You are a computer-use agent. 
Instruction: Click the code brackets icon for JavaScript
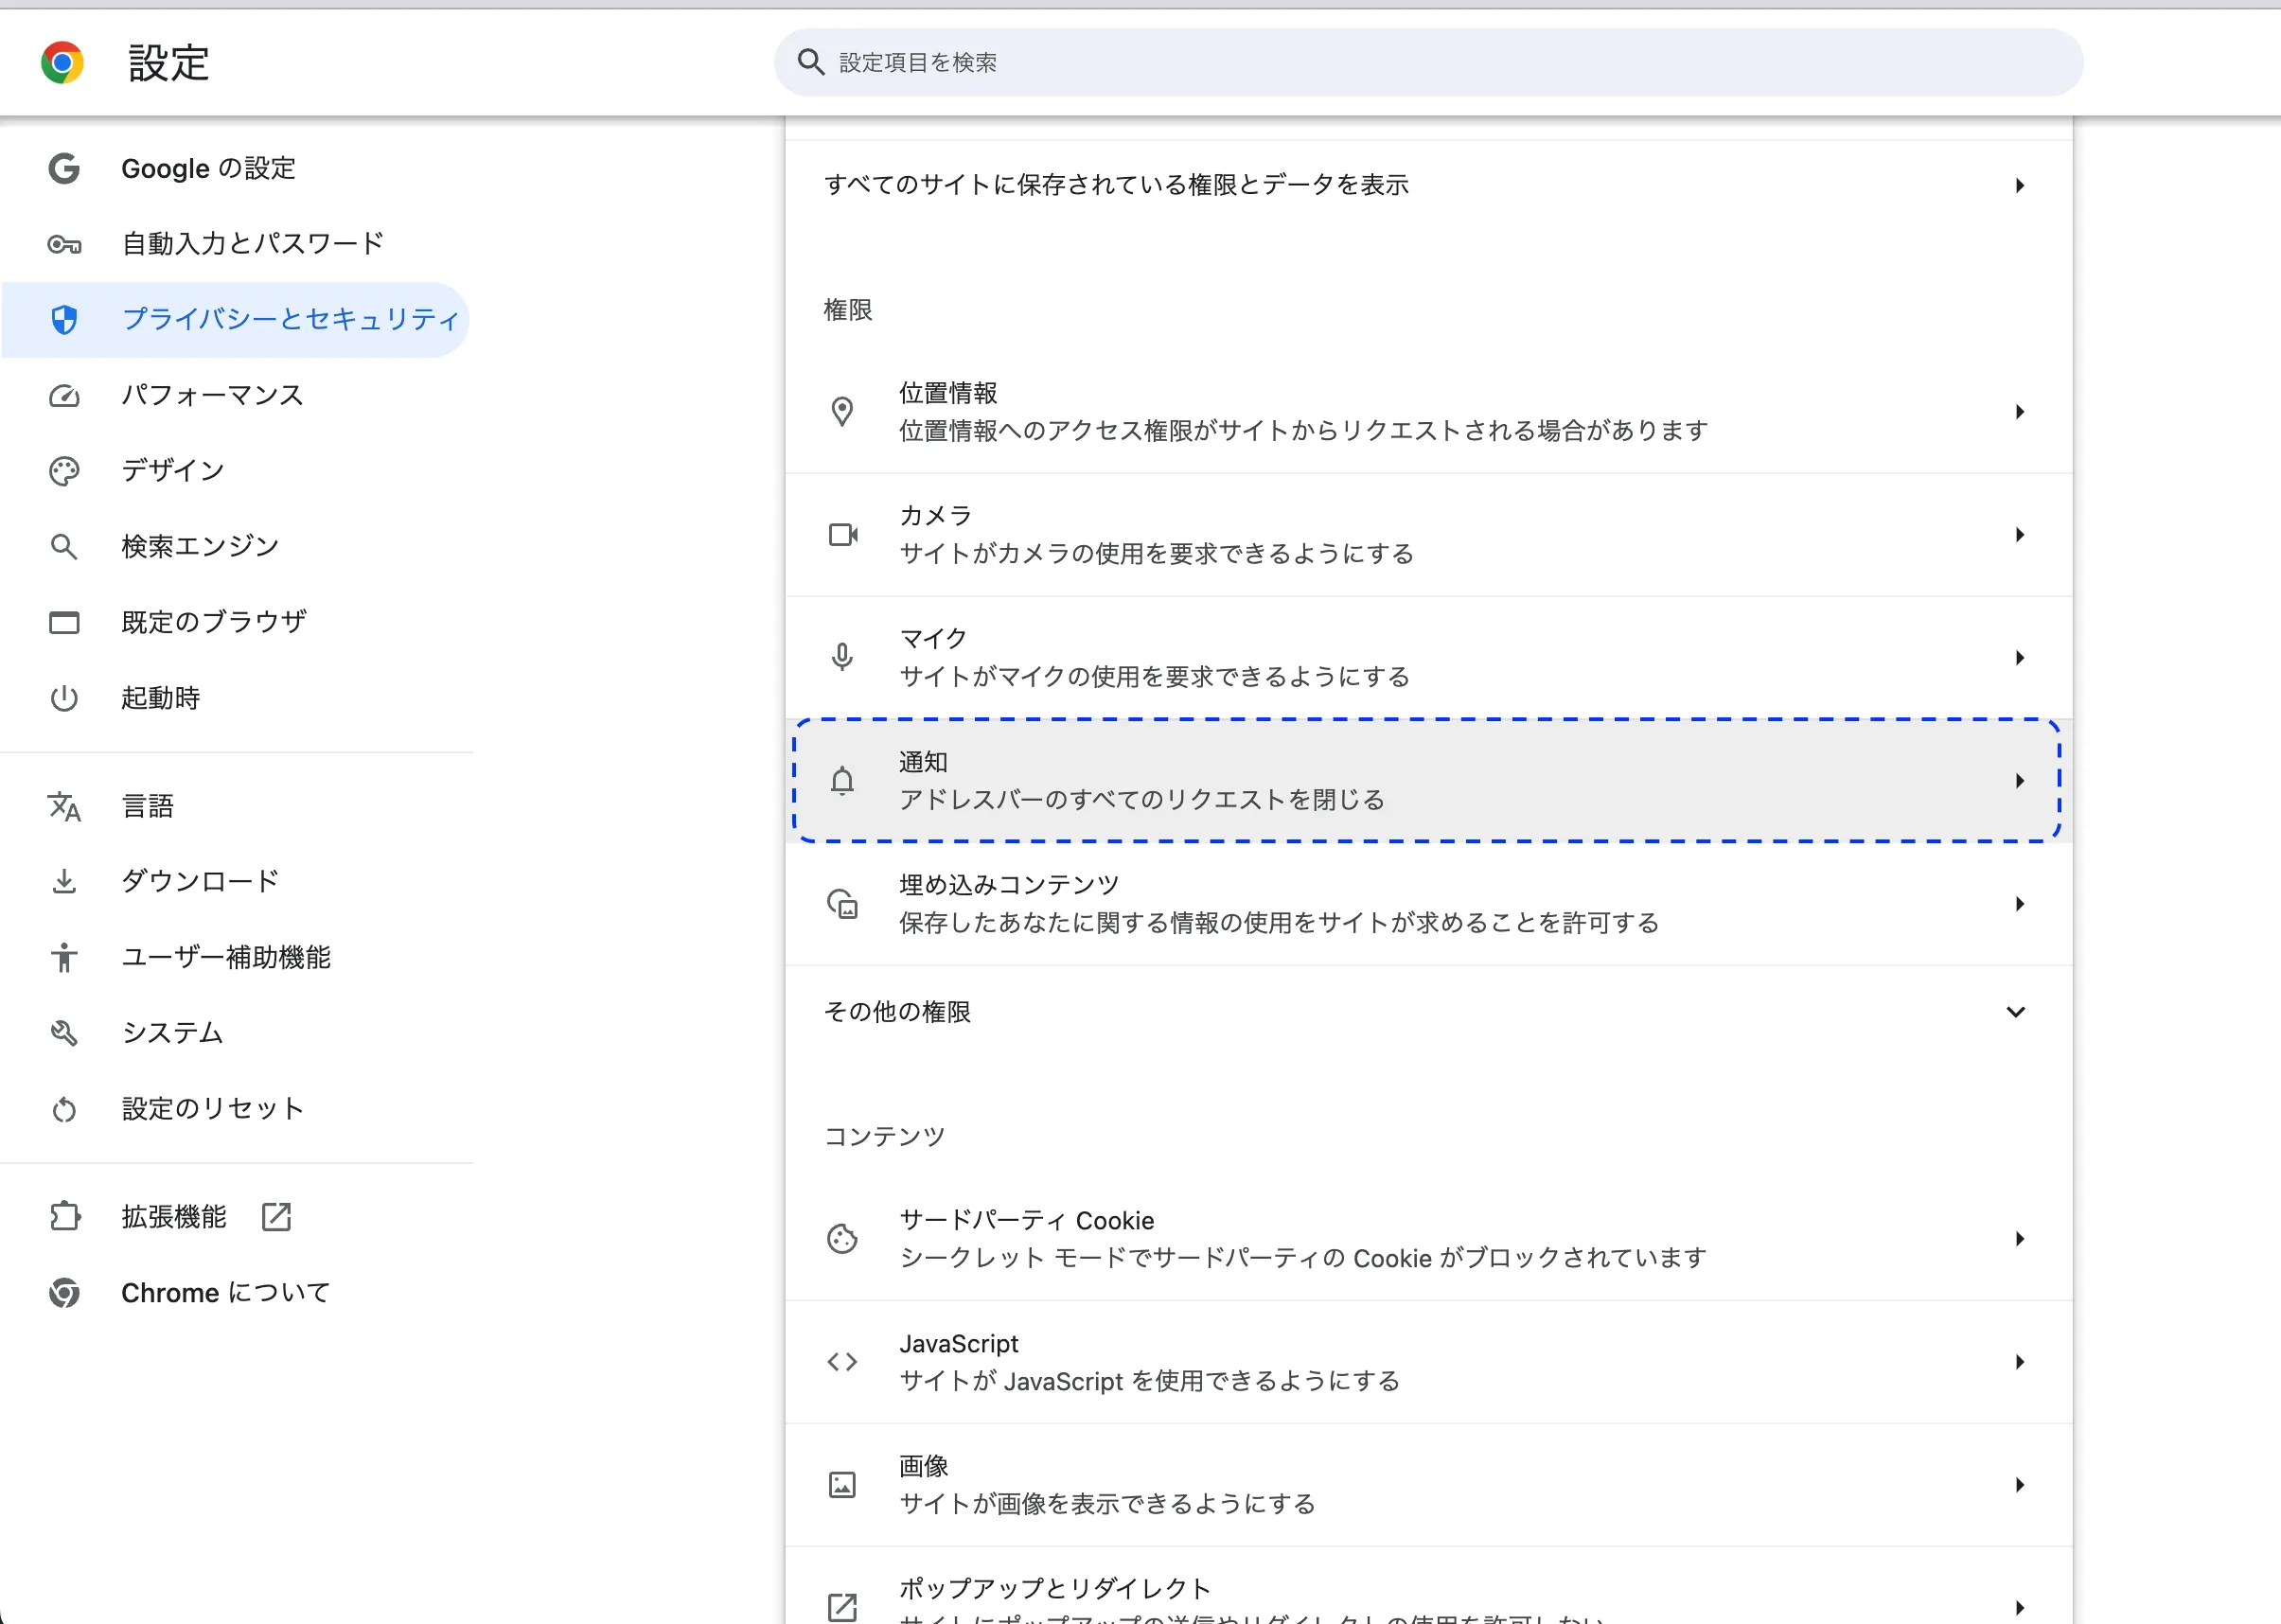pyautogui.click(x=842, y=1362)
